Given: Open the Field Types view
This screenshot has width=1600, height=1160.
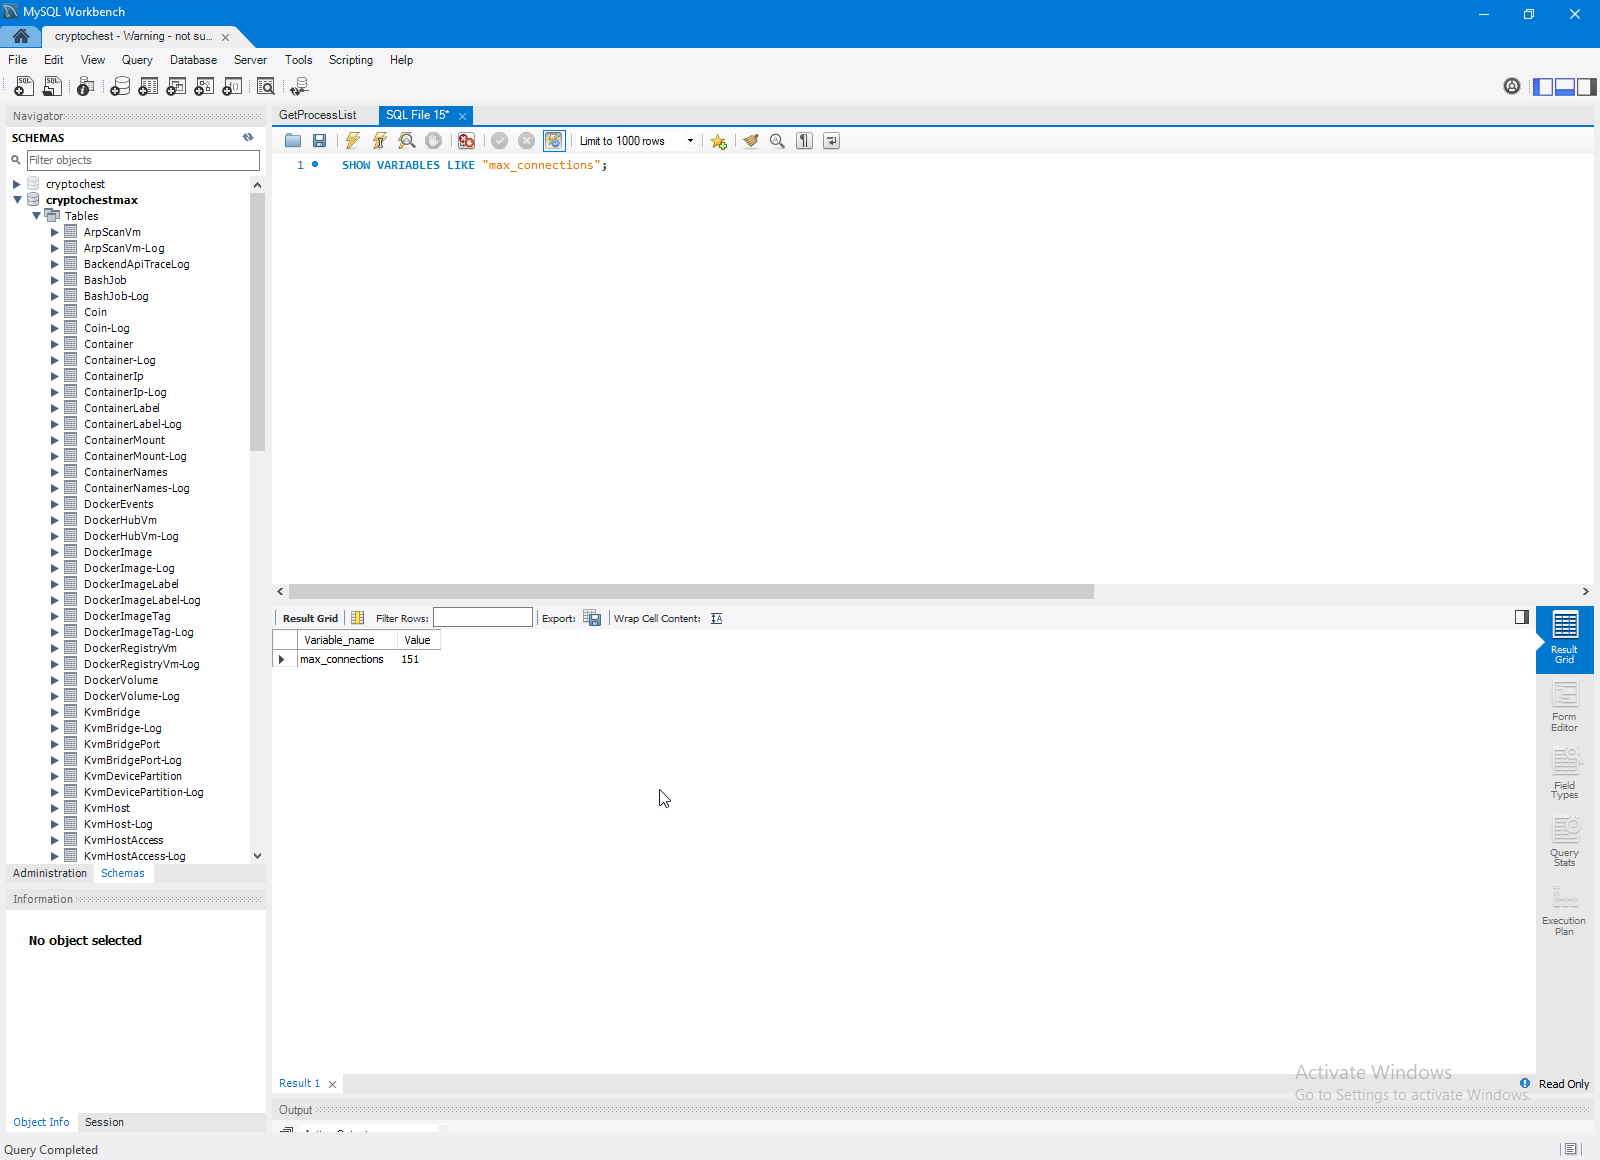Looking at the screenshot, I should pyautogui.click(x=1564, y=775).
